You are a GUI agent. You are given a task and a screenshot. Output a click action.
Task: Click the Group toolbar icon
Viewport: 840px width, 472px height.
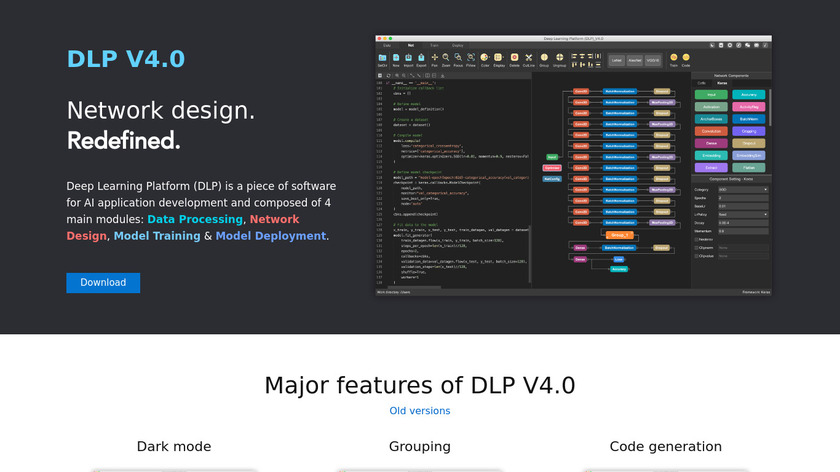tap(544, 57)
